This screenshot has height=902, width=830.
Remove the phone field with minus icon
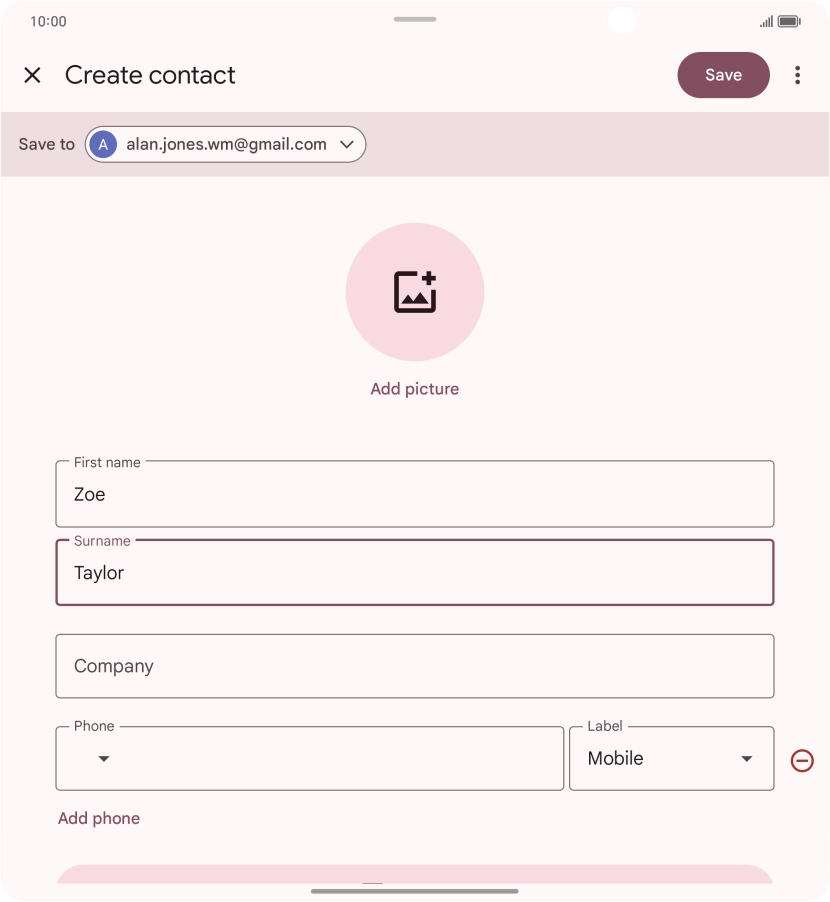coord(802,760)
